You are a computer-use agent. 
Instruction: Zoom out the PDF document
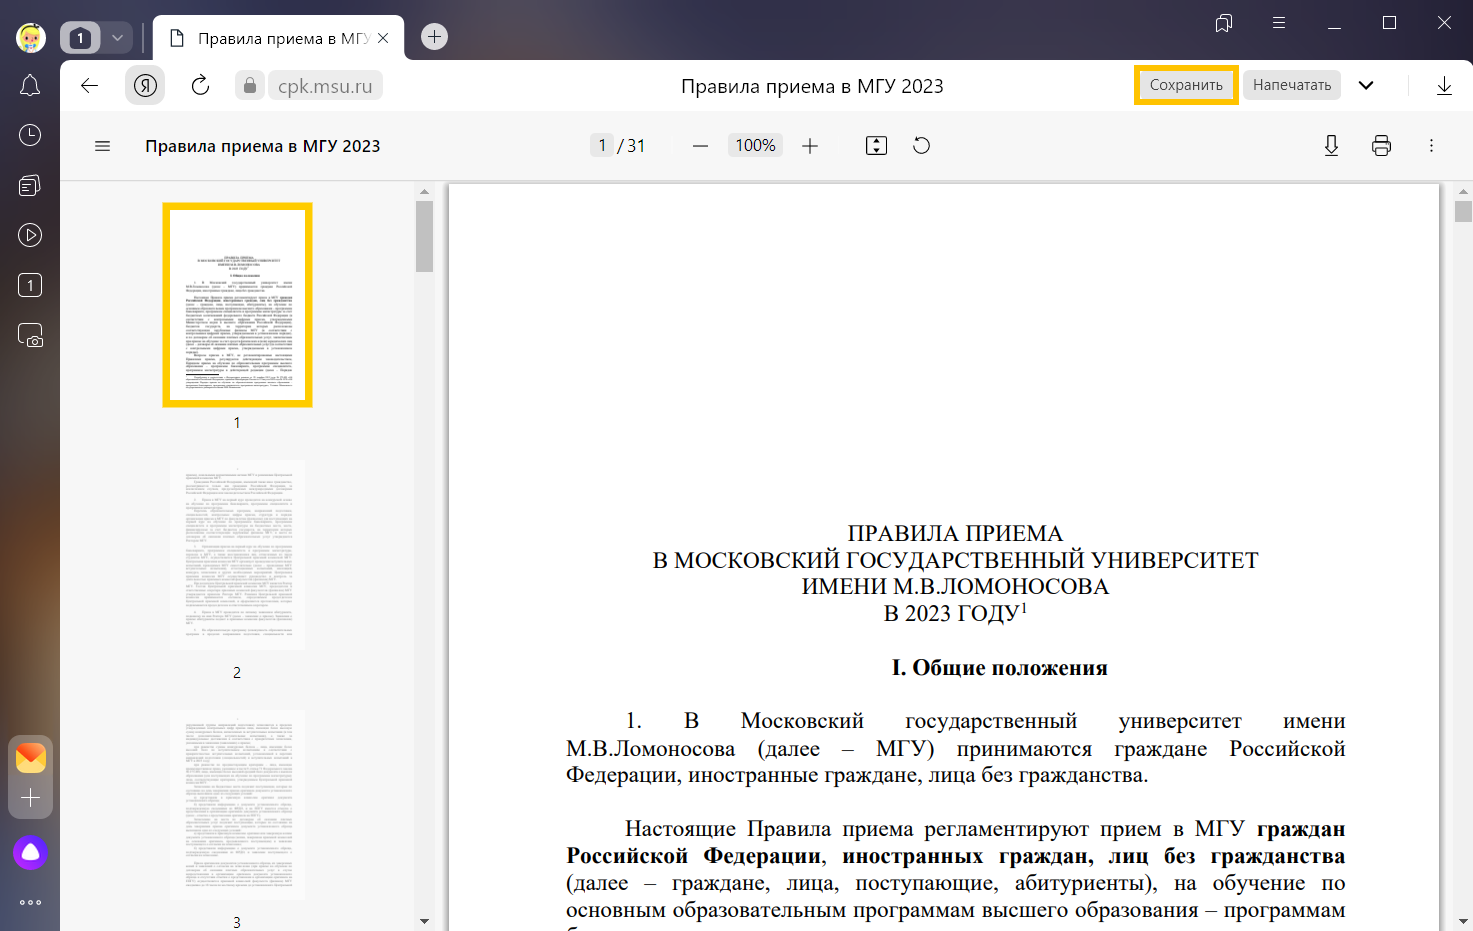[700, 146]
